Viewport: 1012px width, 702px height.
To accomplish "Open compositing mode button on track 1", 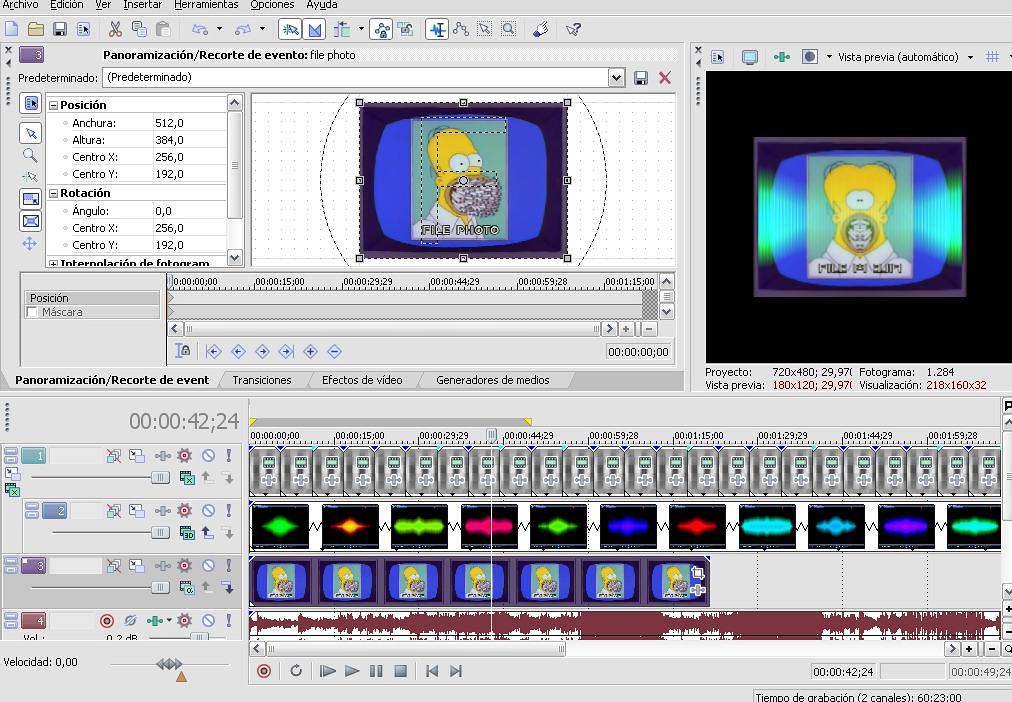I will click(x=187, y=478).
